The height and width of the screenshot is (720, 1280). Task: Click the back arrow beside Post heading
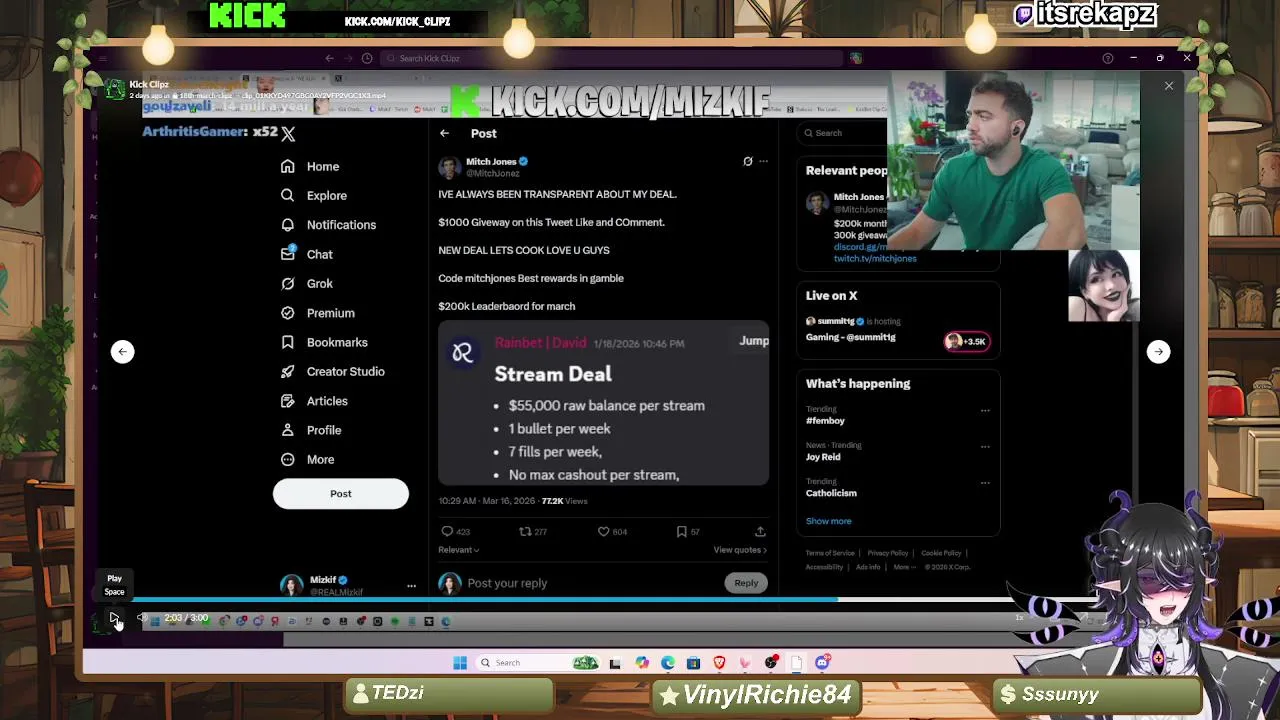tap(445, 133)
